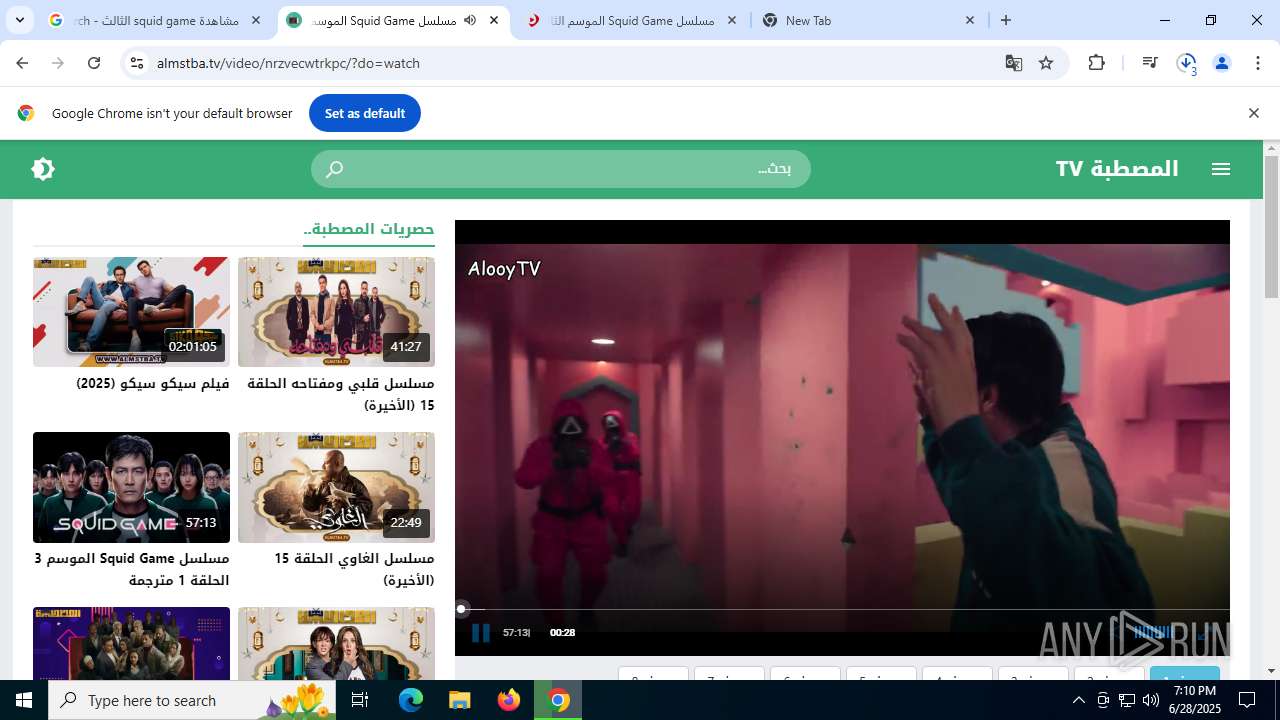Launch Firefox from taskbar
This screenshot has height=720, width=1280.
(509, 700)
